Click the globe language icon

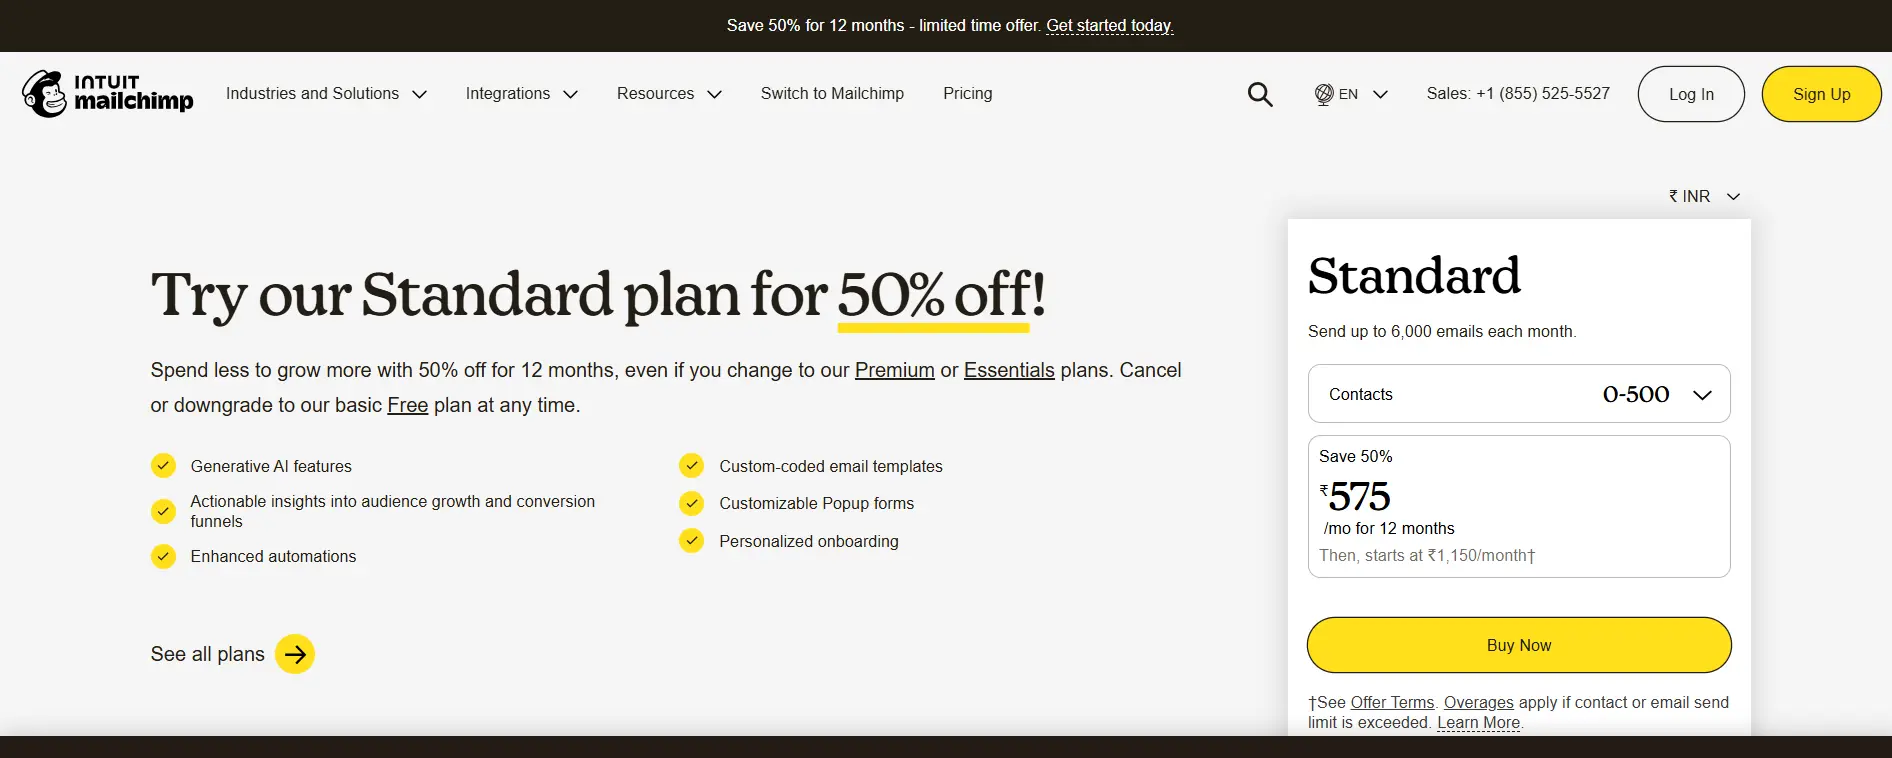1324,94
